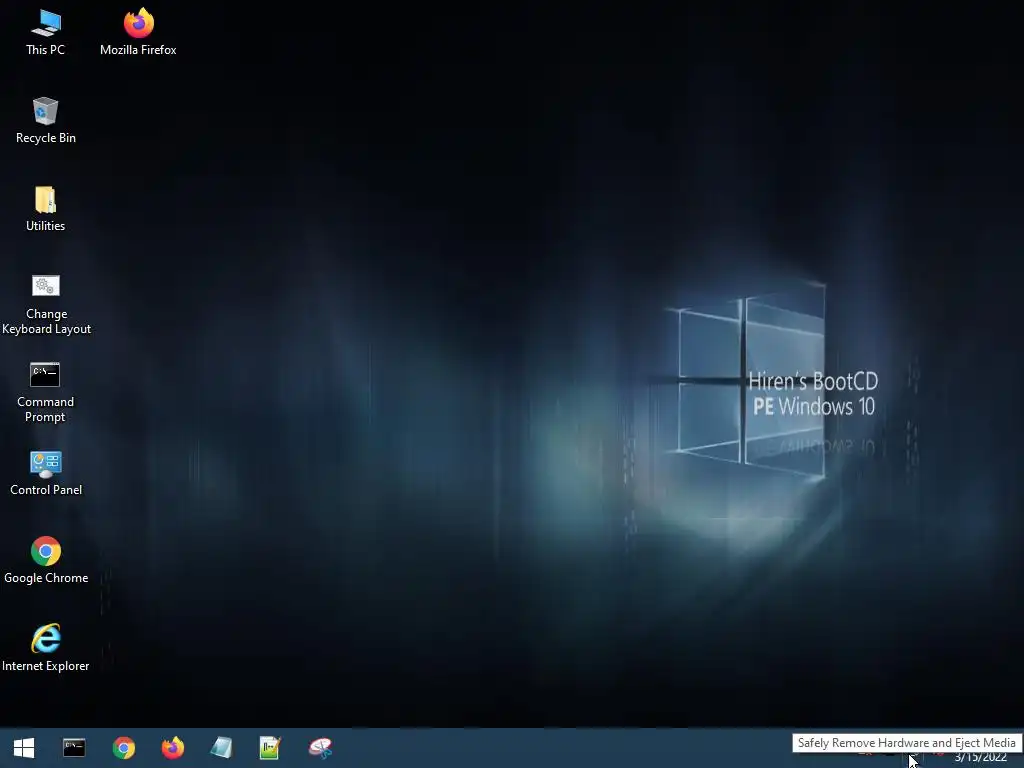This screenshot has height=768, width=1024.
Task: Click Command Prompt icon in taskbar
Action: pos(74,748)
